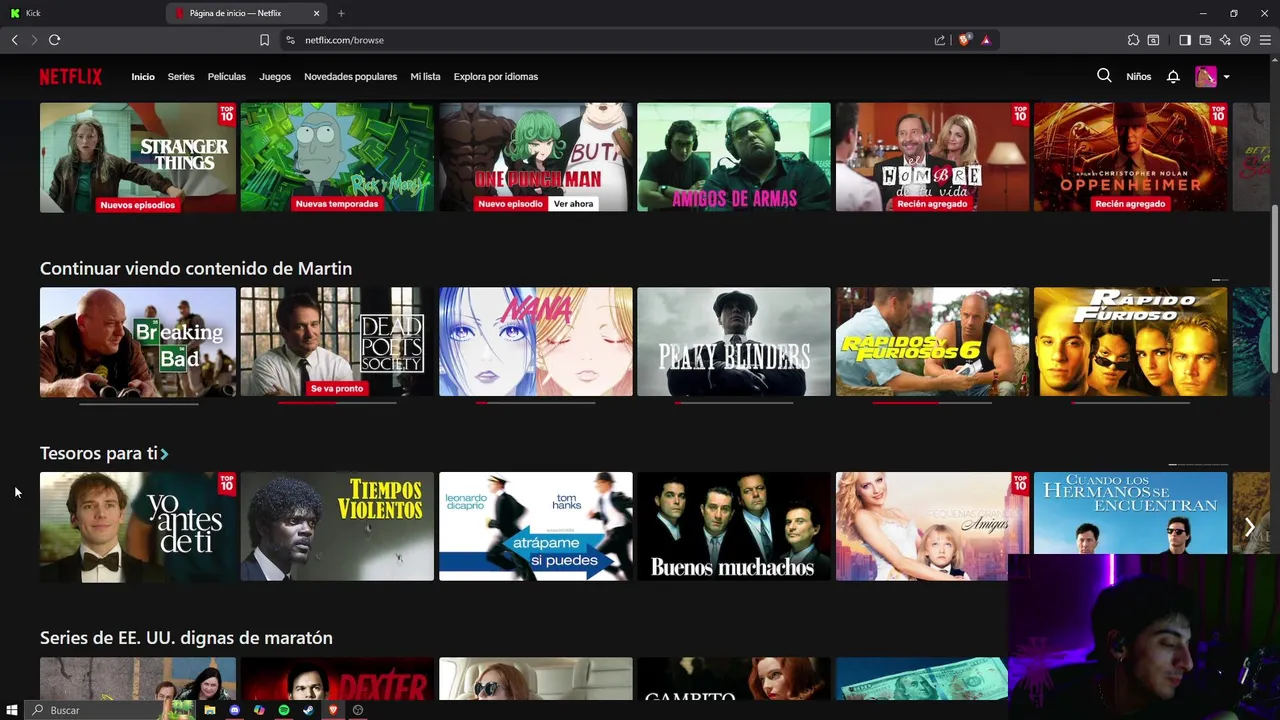
Task: Continue watching Nana
Action: (x=536, y=342)
